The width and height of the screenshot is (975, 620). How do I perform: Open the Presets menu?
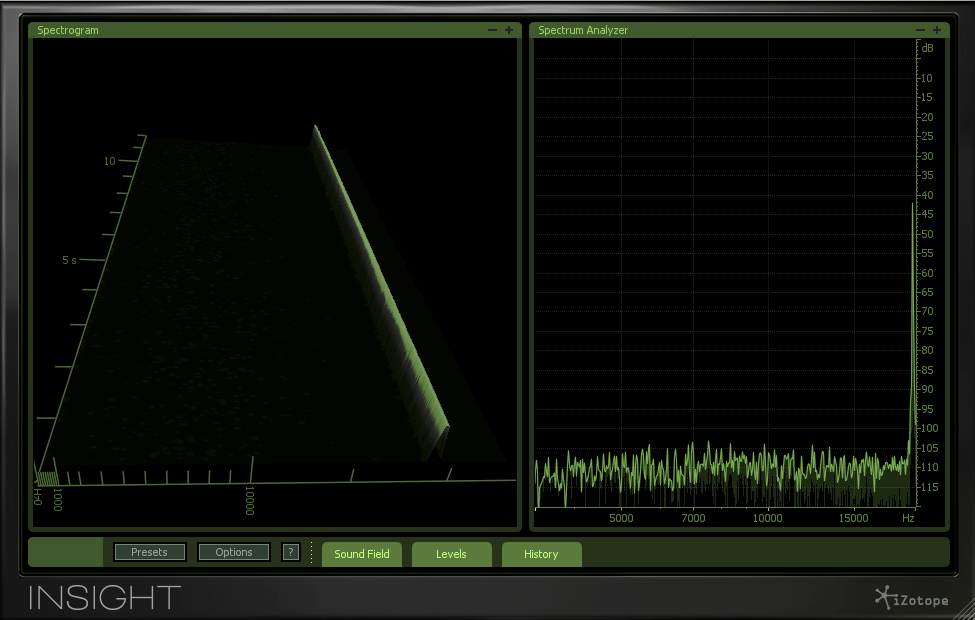click(149, 552)
